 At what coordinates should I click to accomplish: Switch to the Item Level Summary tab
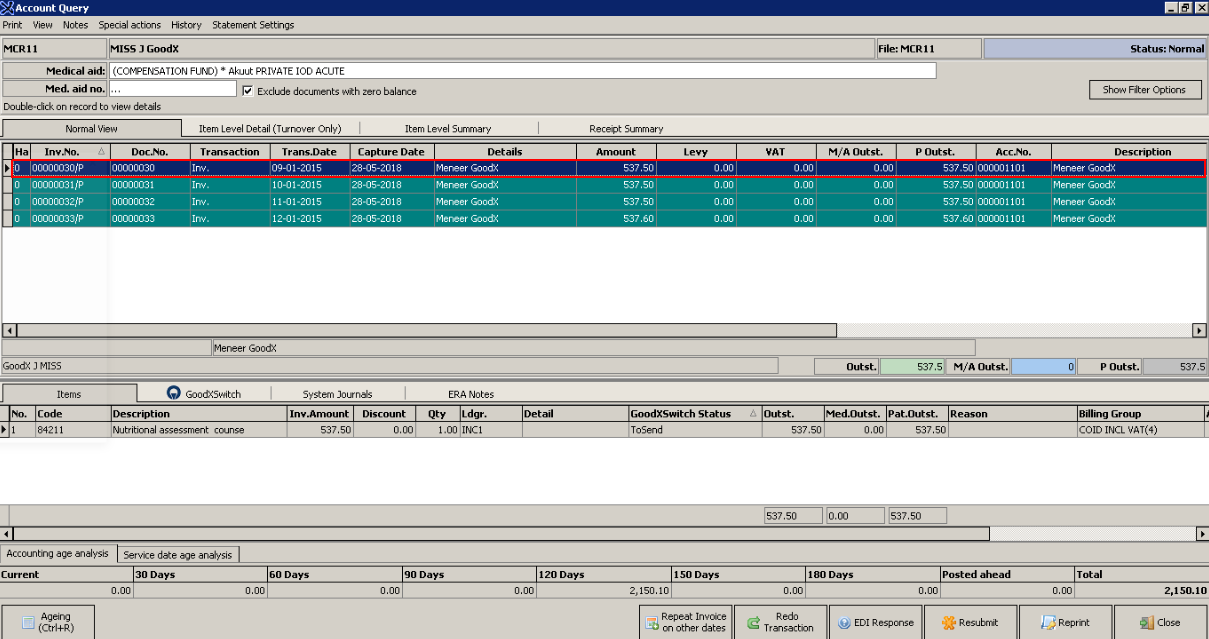coord(447,129)
